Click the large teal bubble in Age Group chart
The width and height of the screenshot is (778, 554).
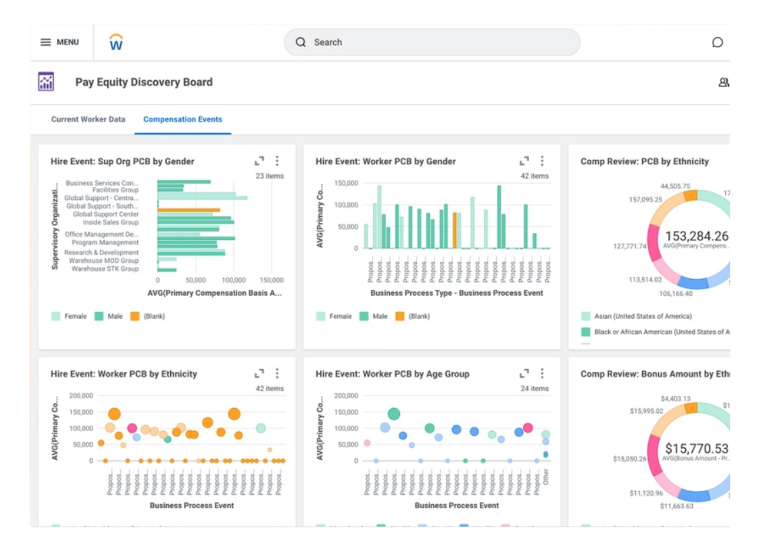pos(393,413)
